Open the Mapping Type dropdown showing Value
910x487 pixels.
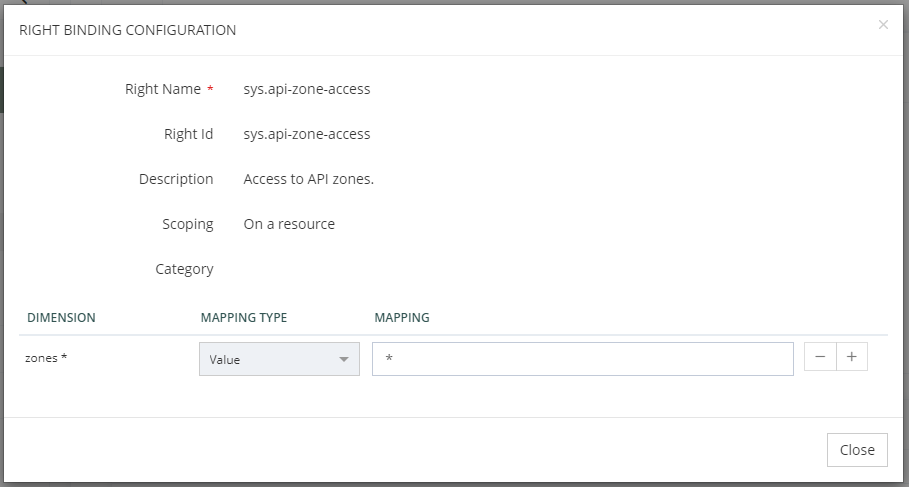(279, 359)
